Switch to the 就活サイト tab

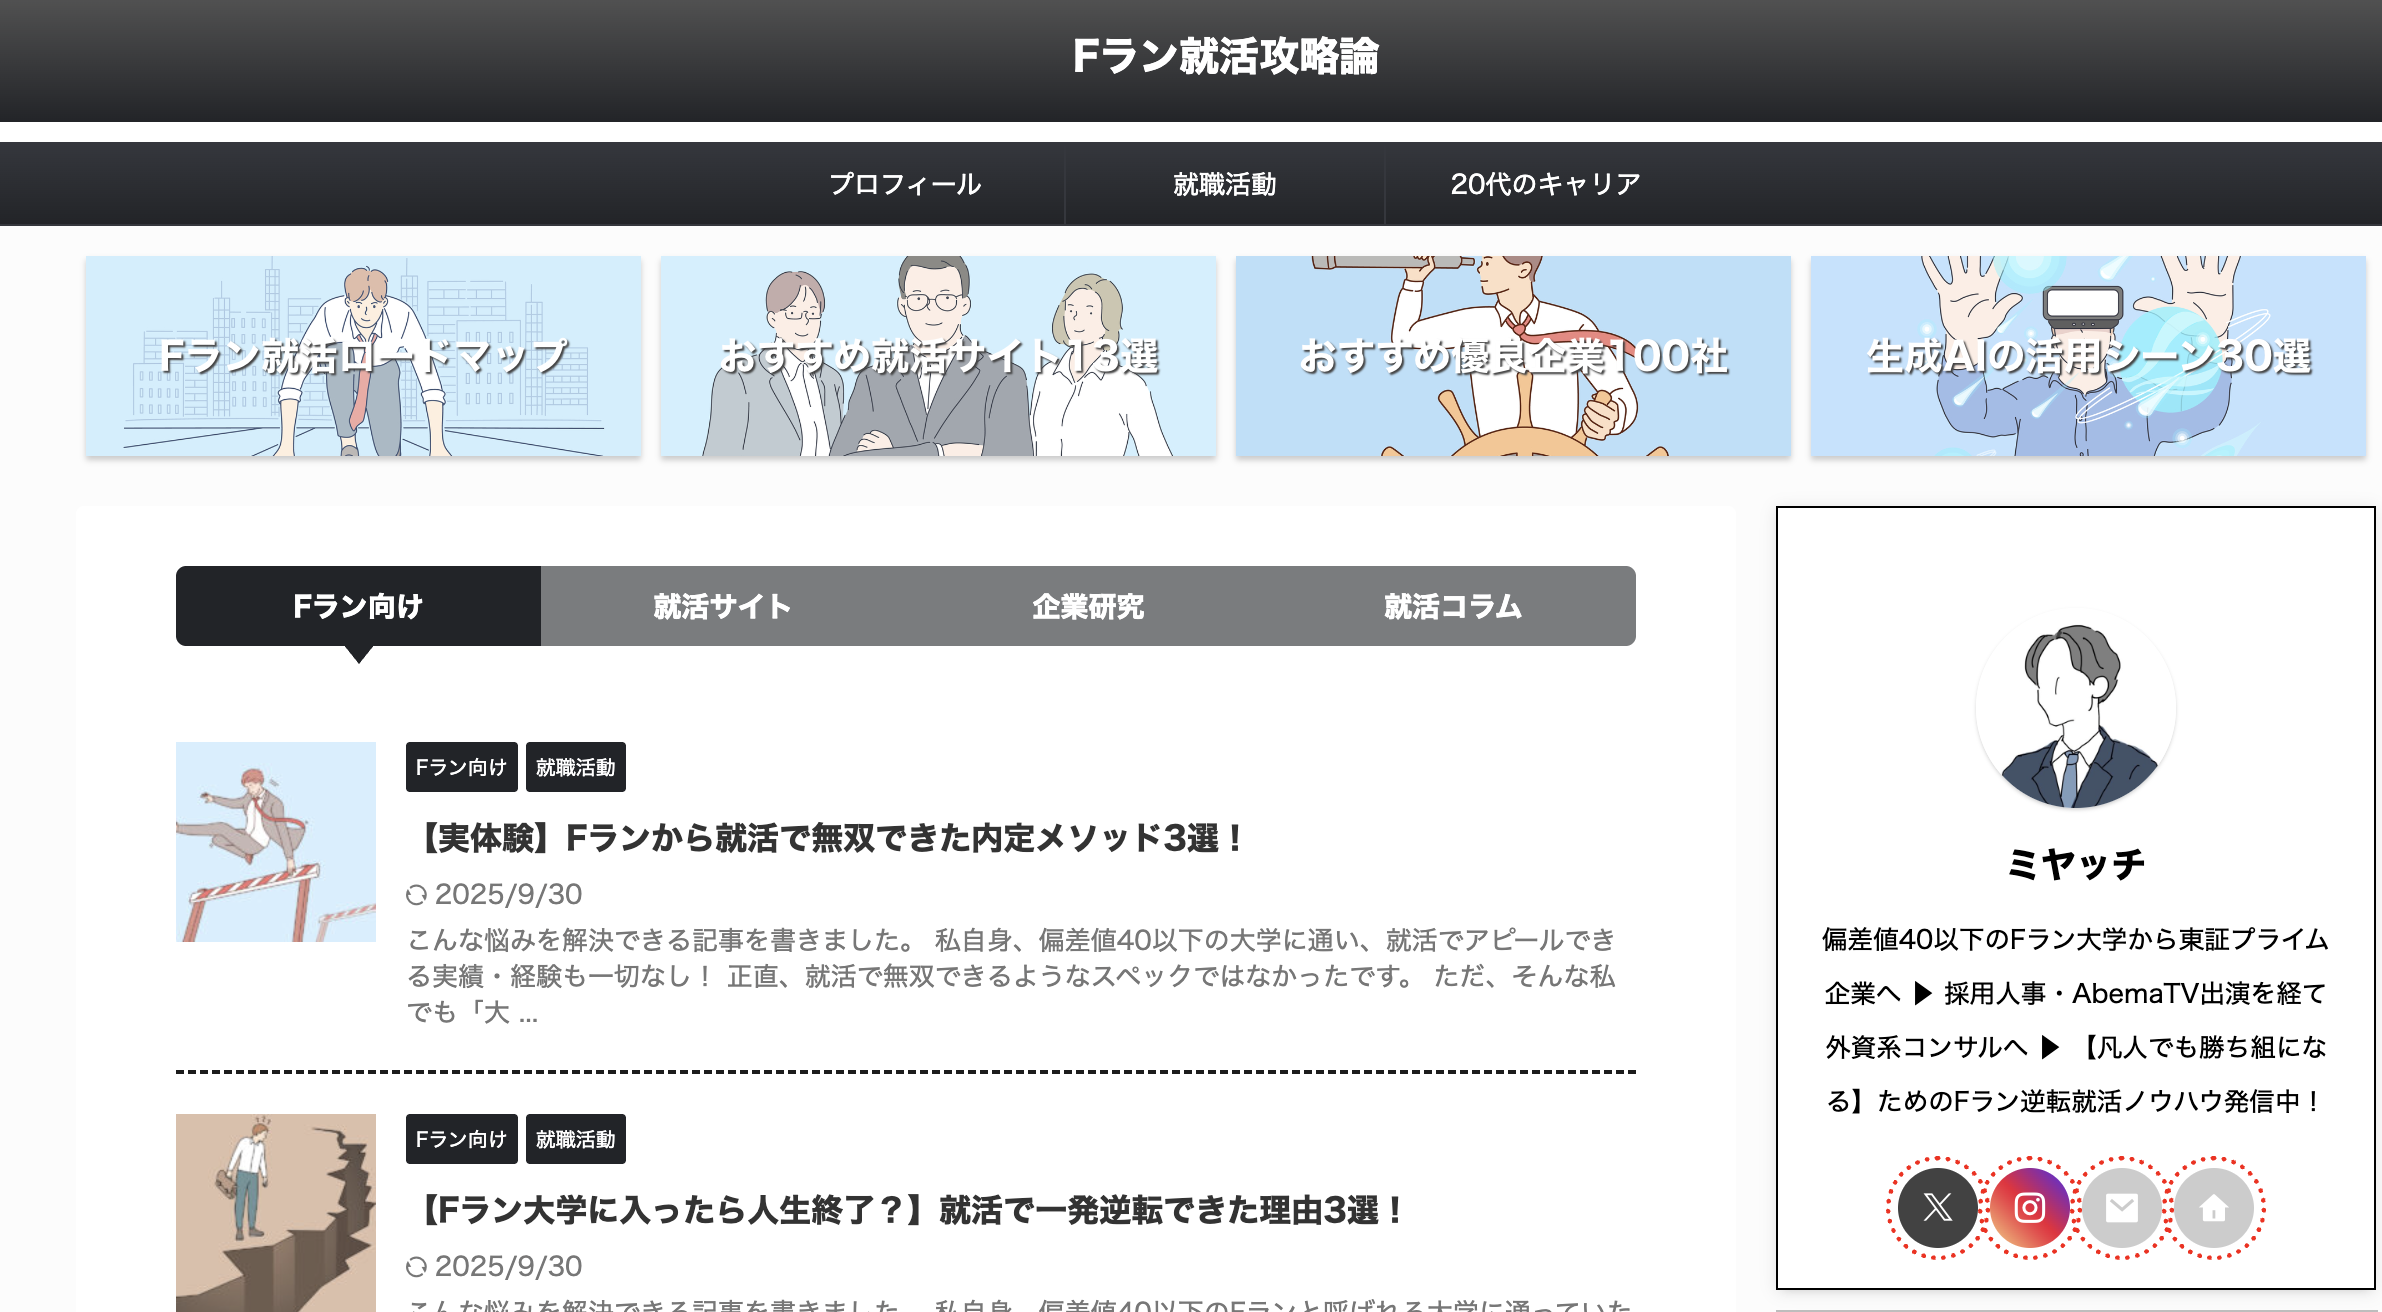coord(722,606)
